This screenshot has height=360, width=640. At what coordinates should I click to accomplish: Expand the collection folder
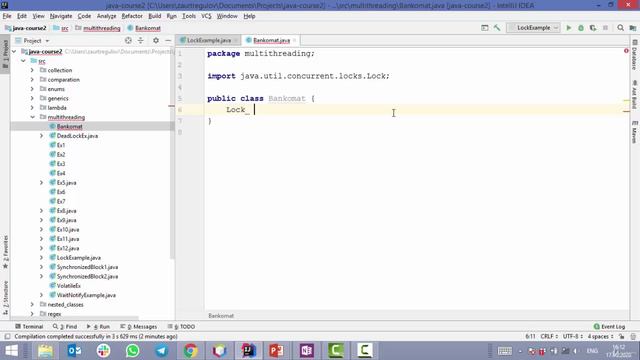tap(32, 70)
